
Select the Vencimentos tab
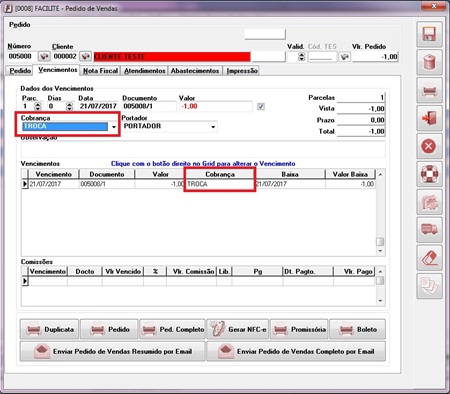(x=57, y=70)
